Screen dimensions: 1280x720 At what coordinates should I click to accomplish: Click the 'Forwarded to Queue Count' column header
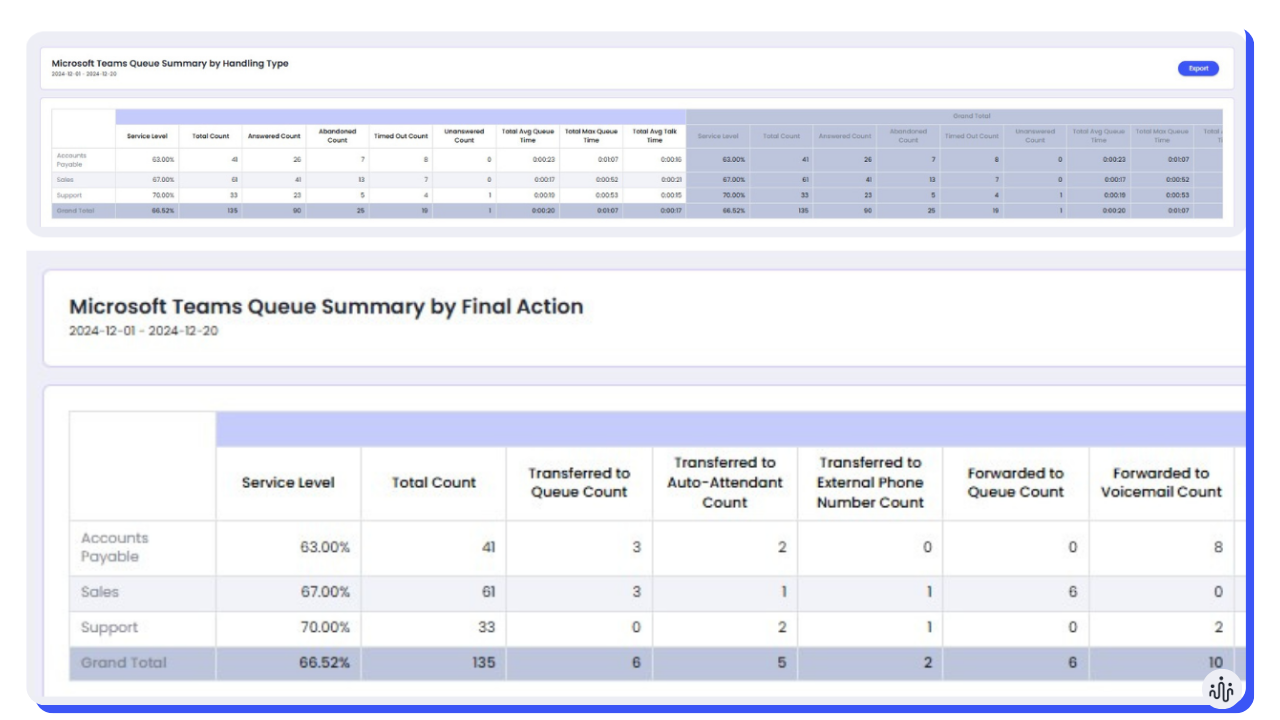click(x=1015, y=483)
